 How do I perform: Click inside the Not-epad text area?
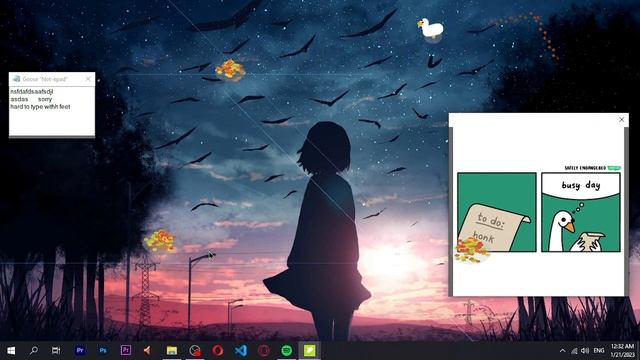pos(52,111)
